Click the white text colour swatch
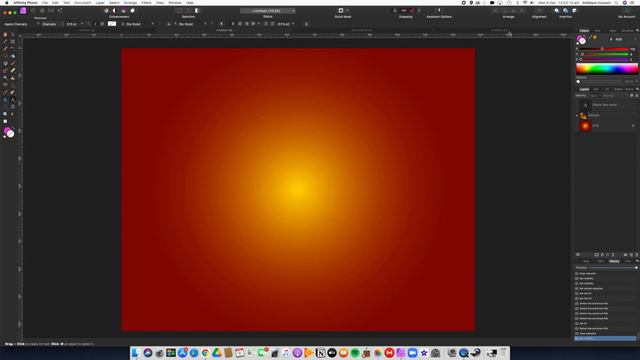This screenshot has width=640, height=360. pos(112,24)
